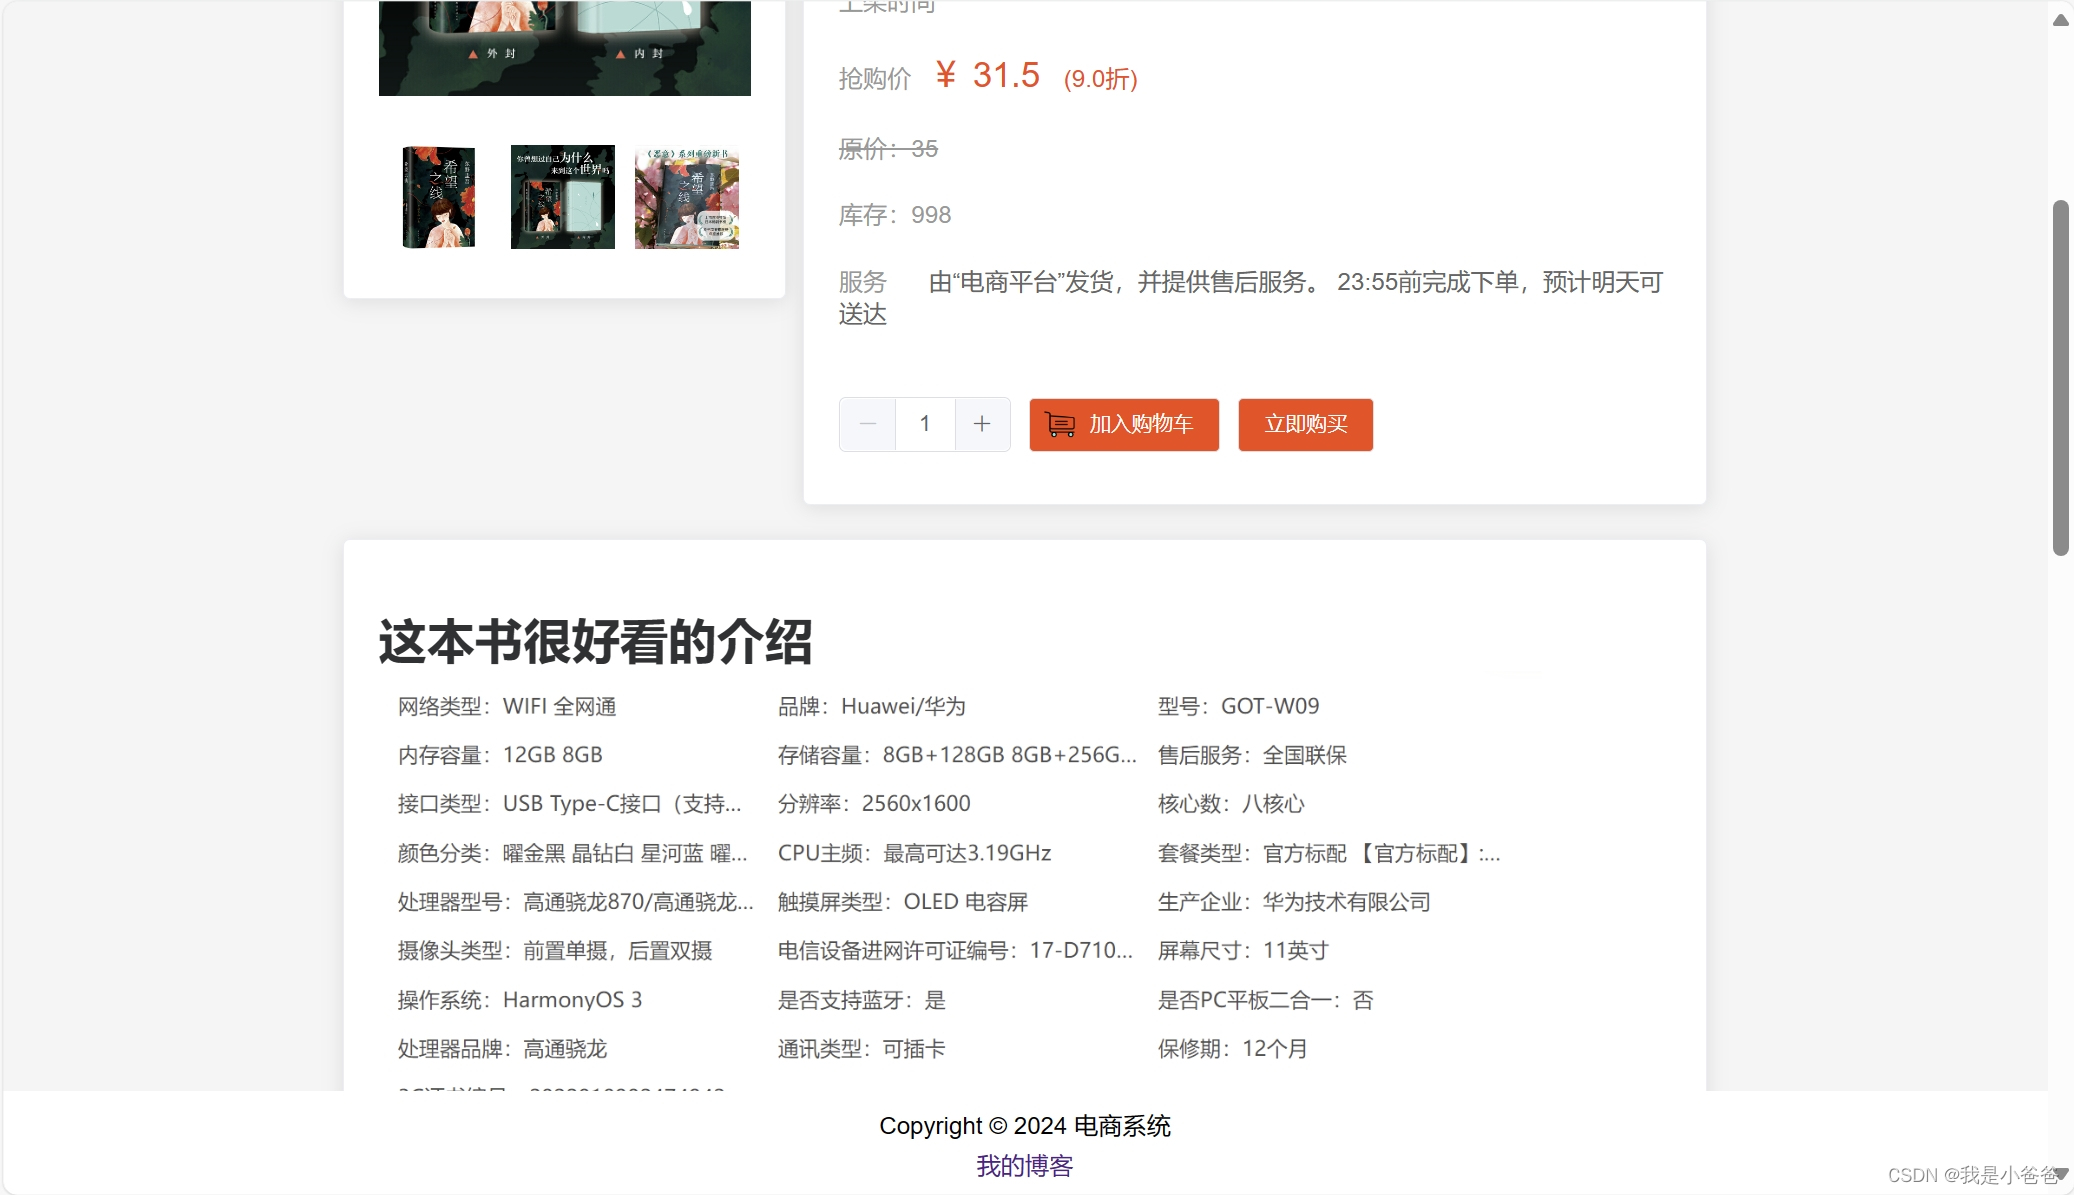Open the 我的博客 link
Image resolution: width=2074 pixels, height=1195 pixels.
tap(1023, 1164)
